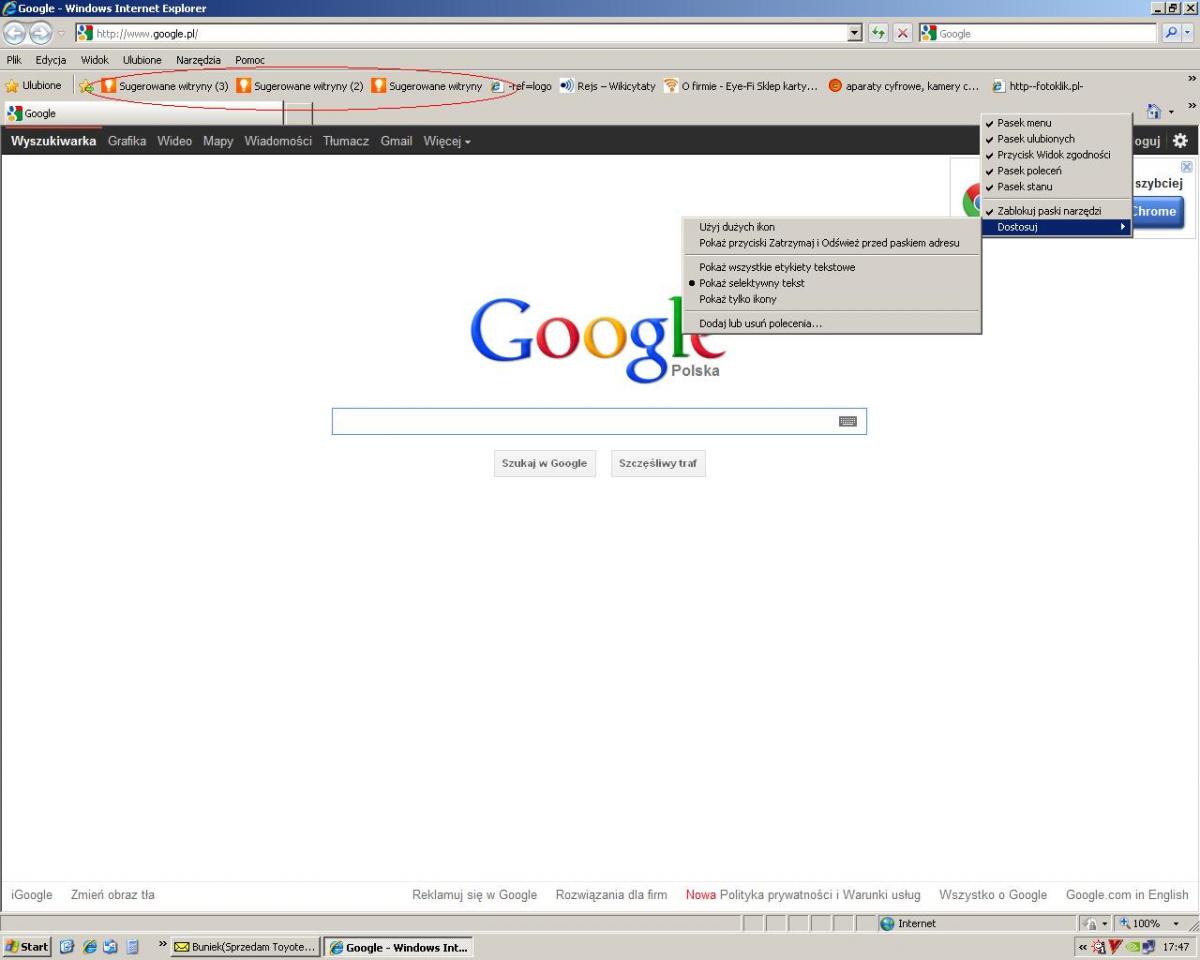Toggle Zablokuj paski narzędzi option
Image resolution: width=1200 pixels, height=960 pixels.
(1056, 211)
